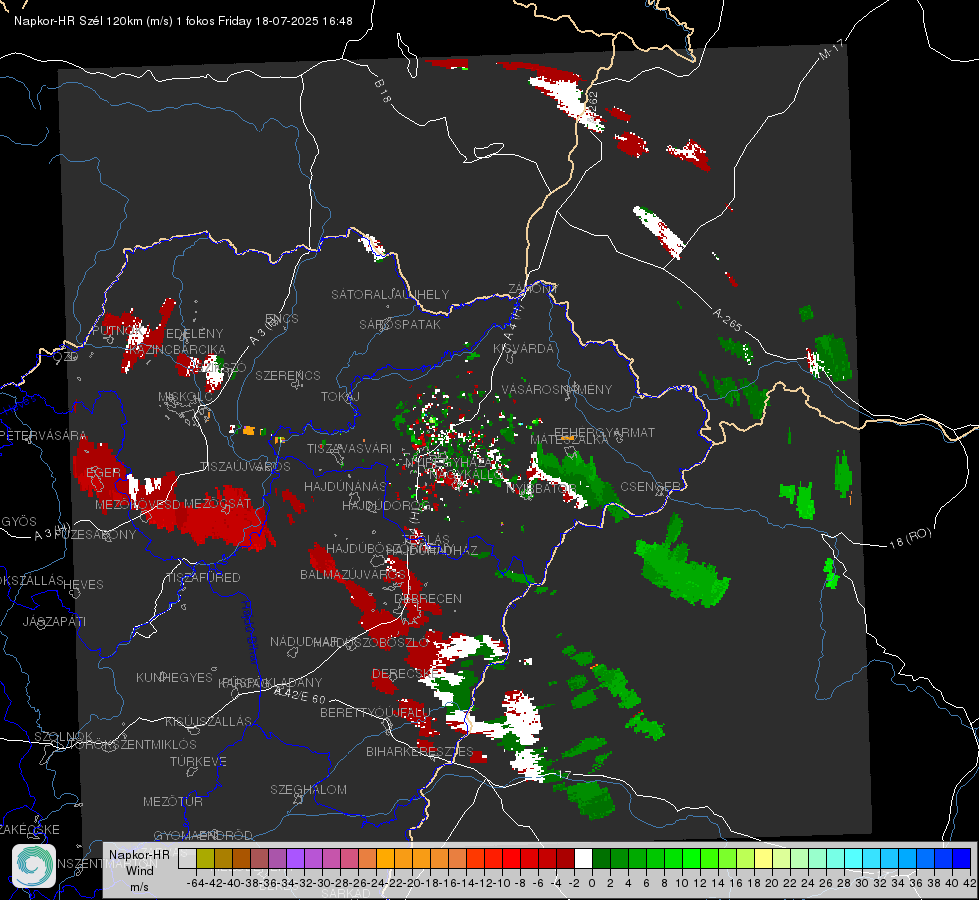
Task: Click the SZERENCS label
Action: click(x=288, y=375)
